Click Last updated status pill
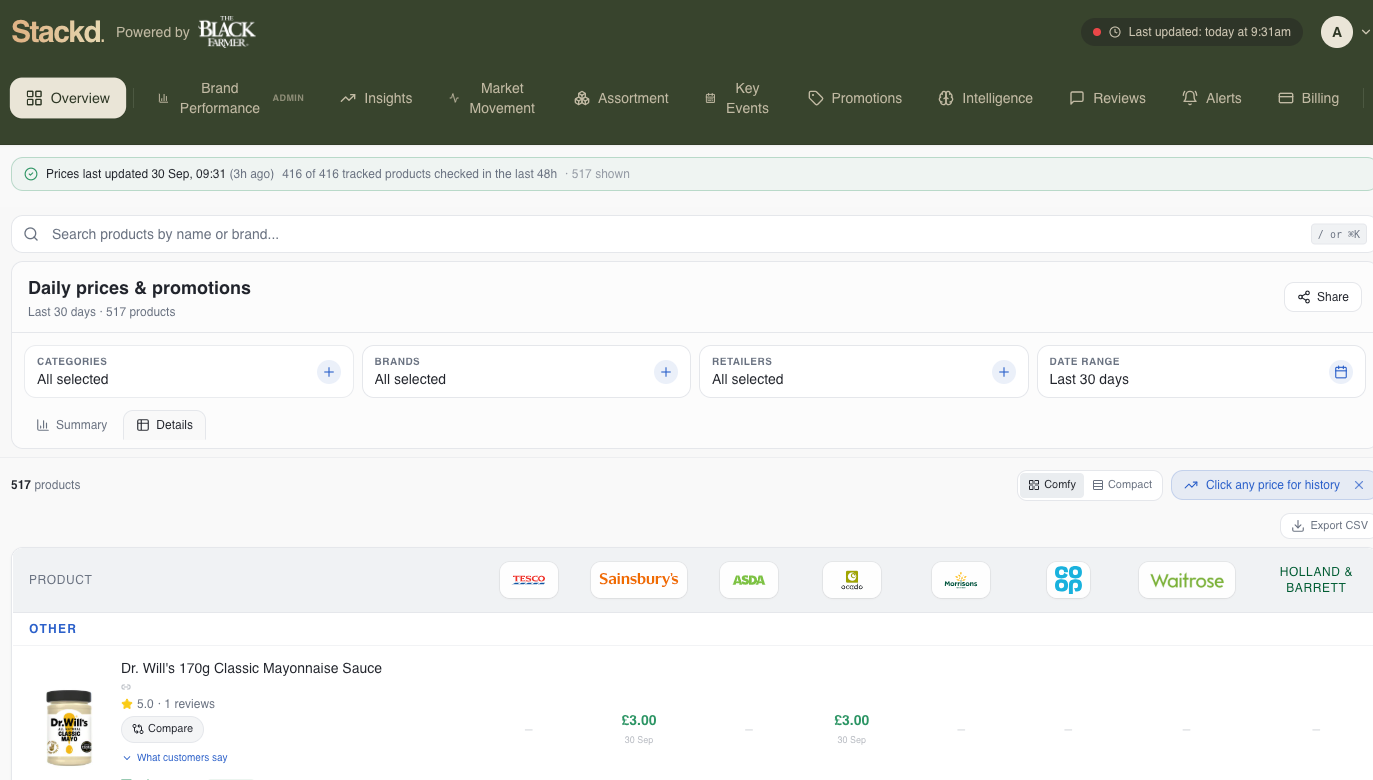 click(x=1191, y=32)
